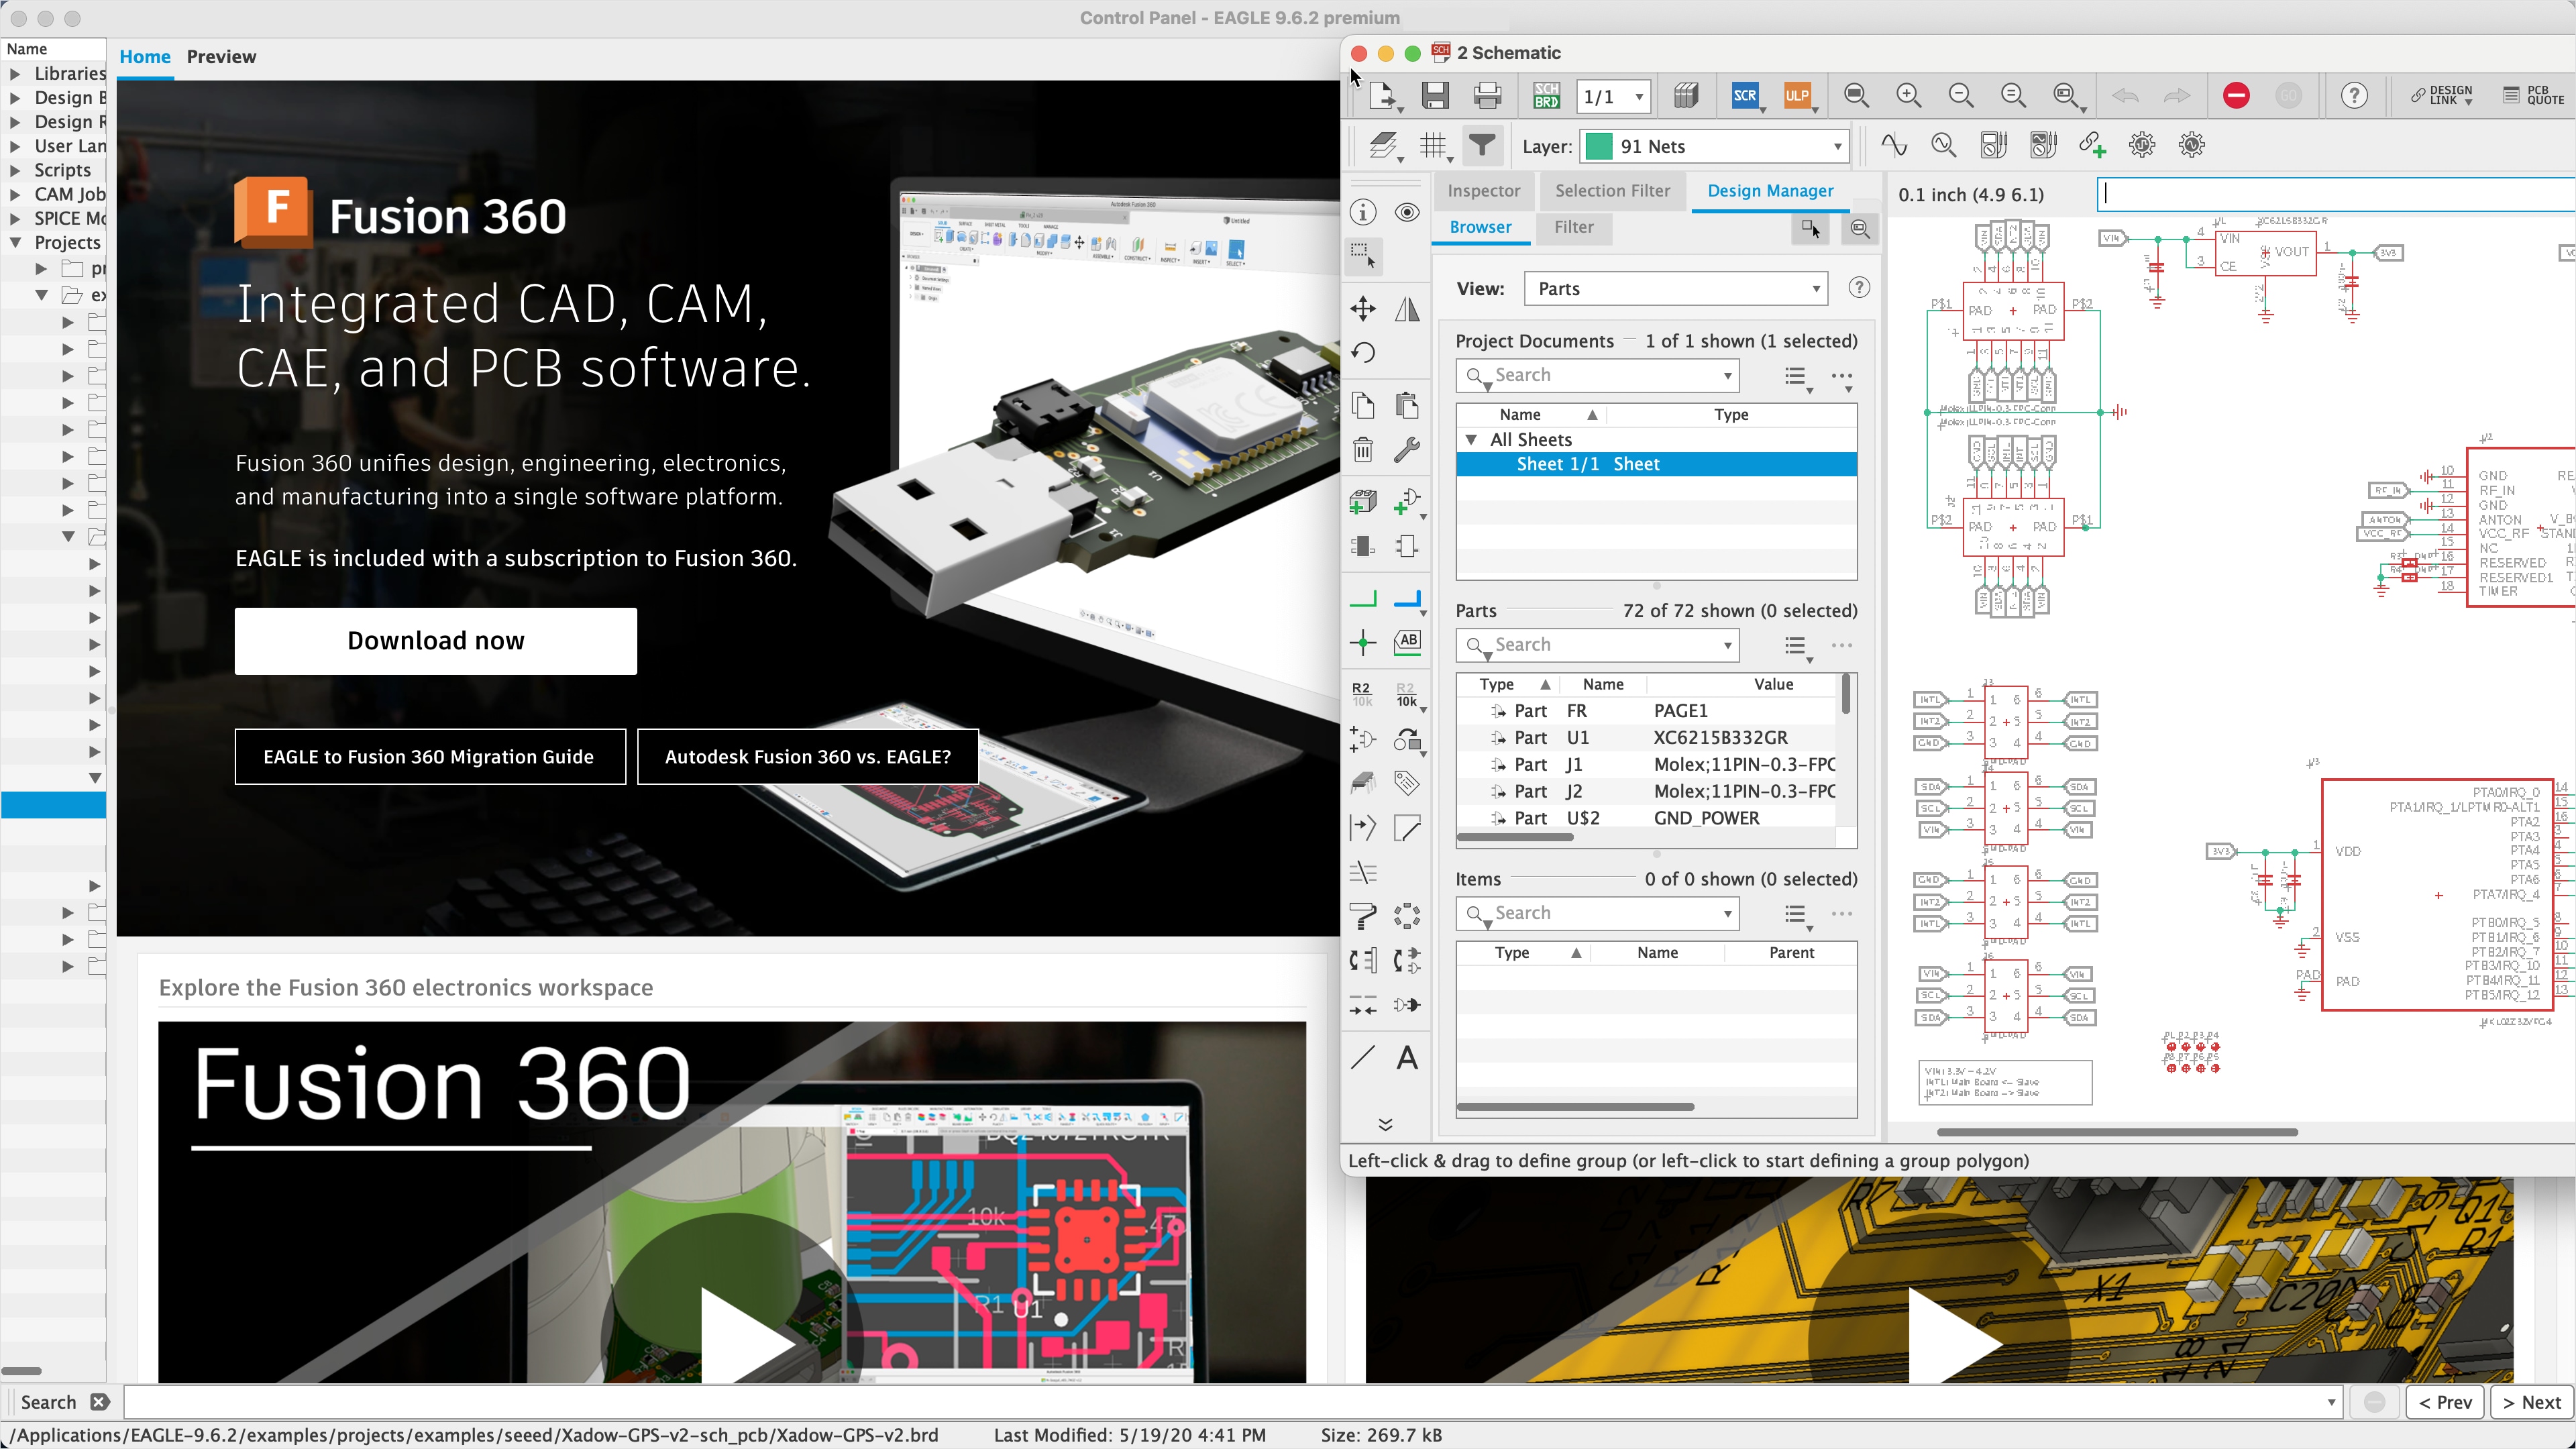Click the Download now button
The height and width of the screenshot is (1449, 2576).
pyautogui.click(x=435, y=641)
